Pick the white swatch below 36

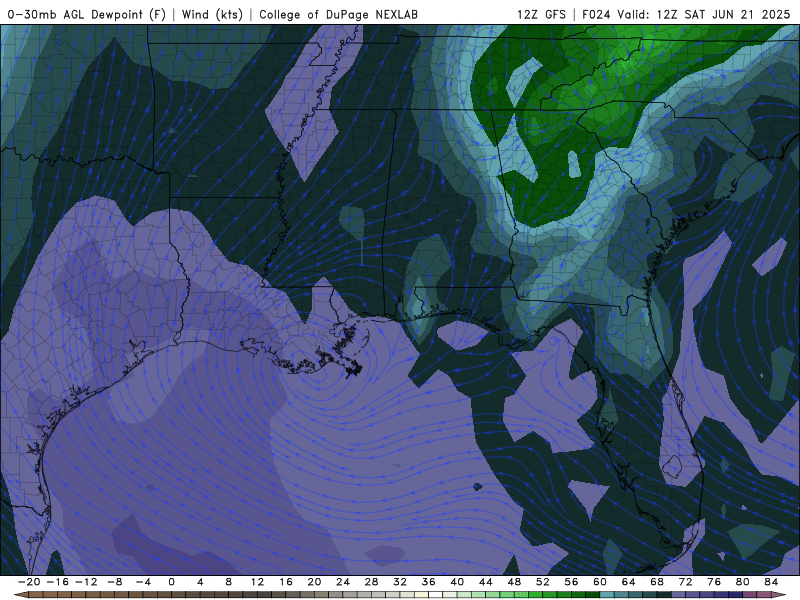click(x=436, y=594)
